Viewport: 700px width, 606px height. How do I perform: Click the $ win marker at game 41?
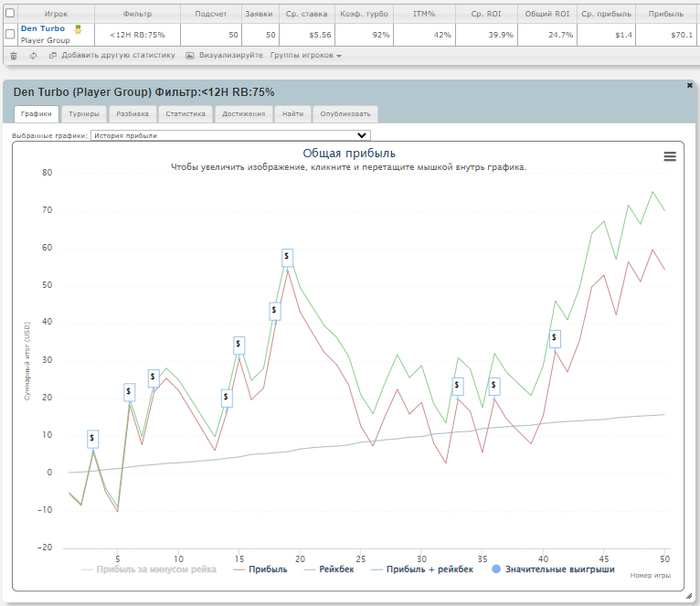pos(554,339)
